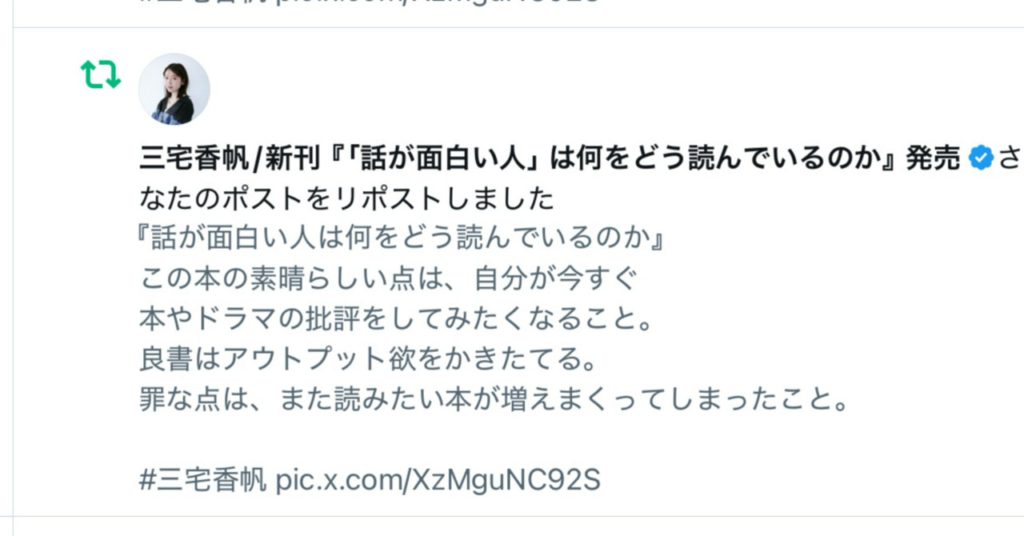The width and height of the screenshot is (1024, 536).
Task: Click the 新刊 word in the display name
Action: point(292,158)
